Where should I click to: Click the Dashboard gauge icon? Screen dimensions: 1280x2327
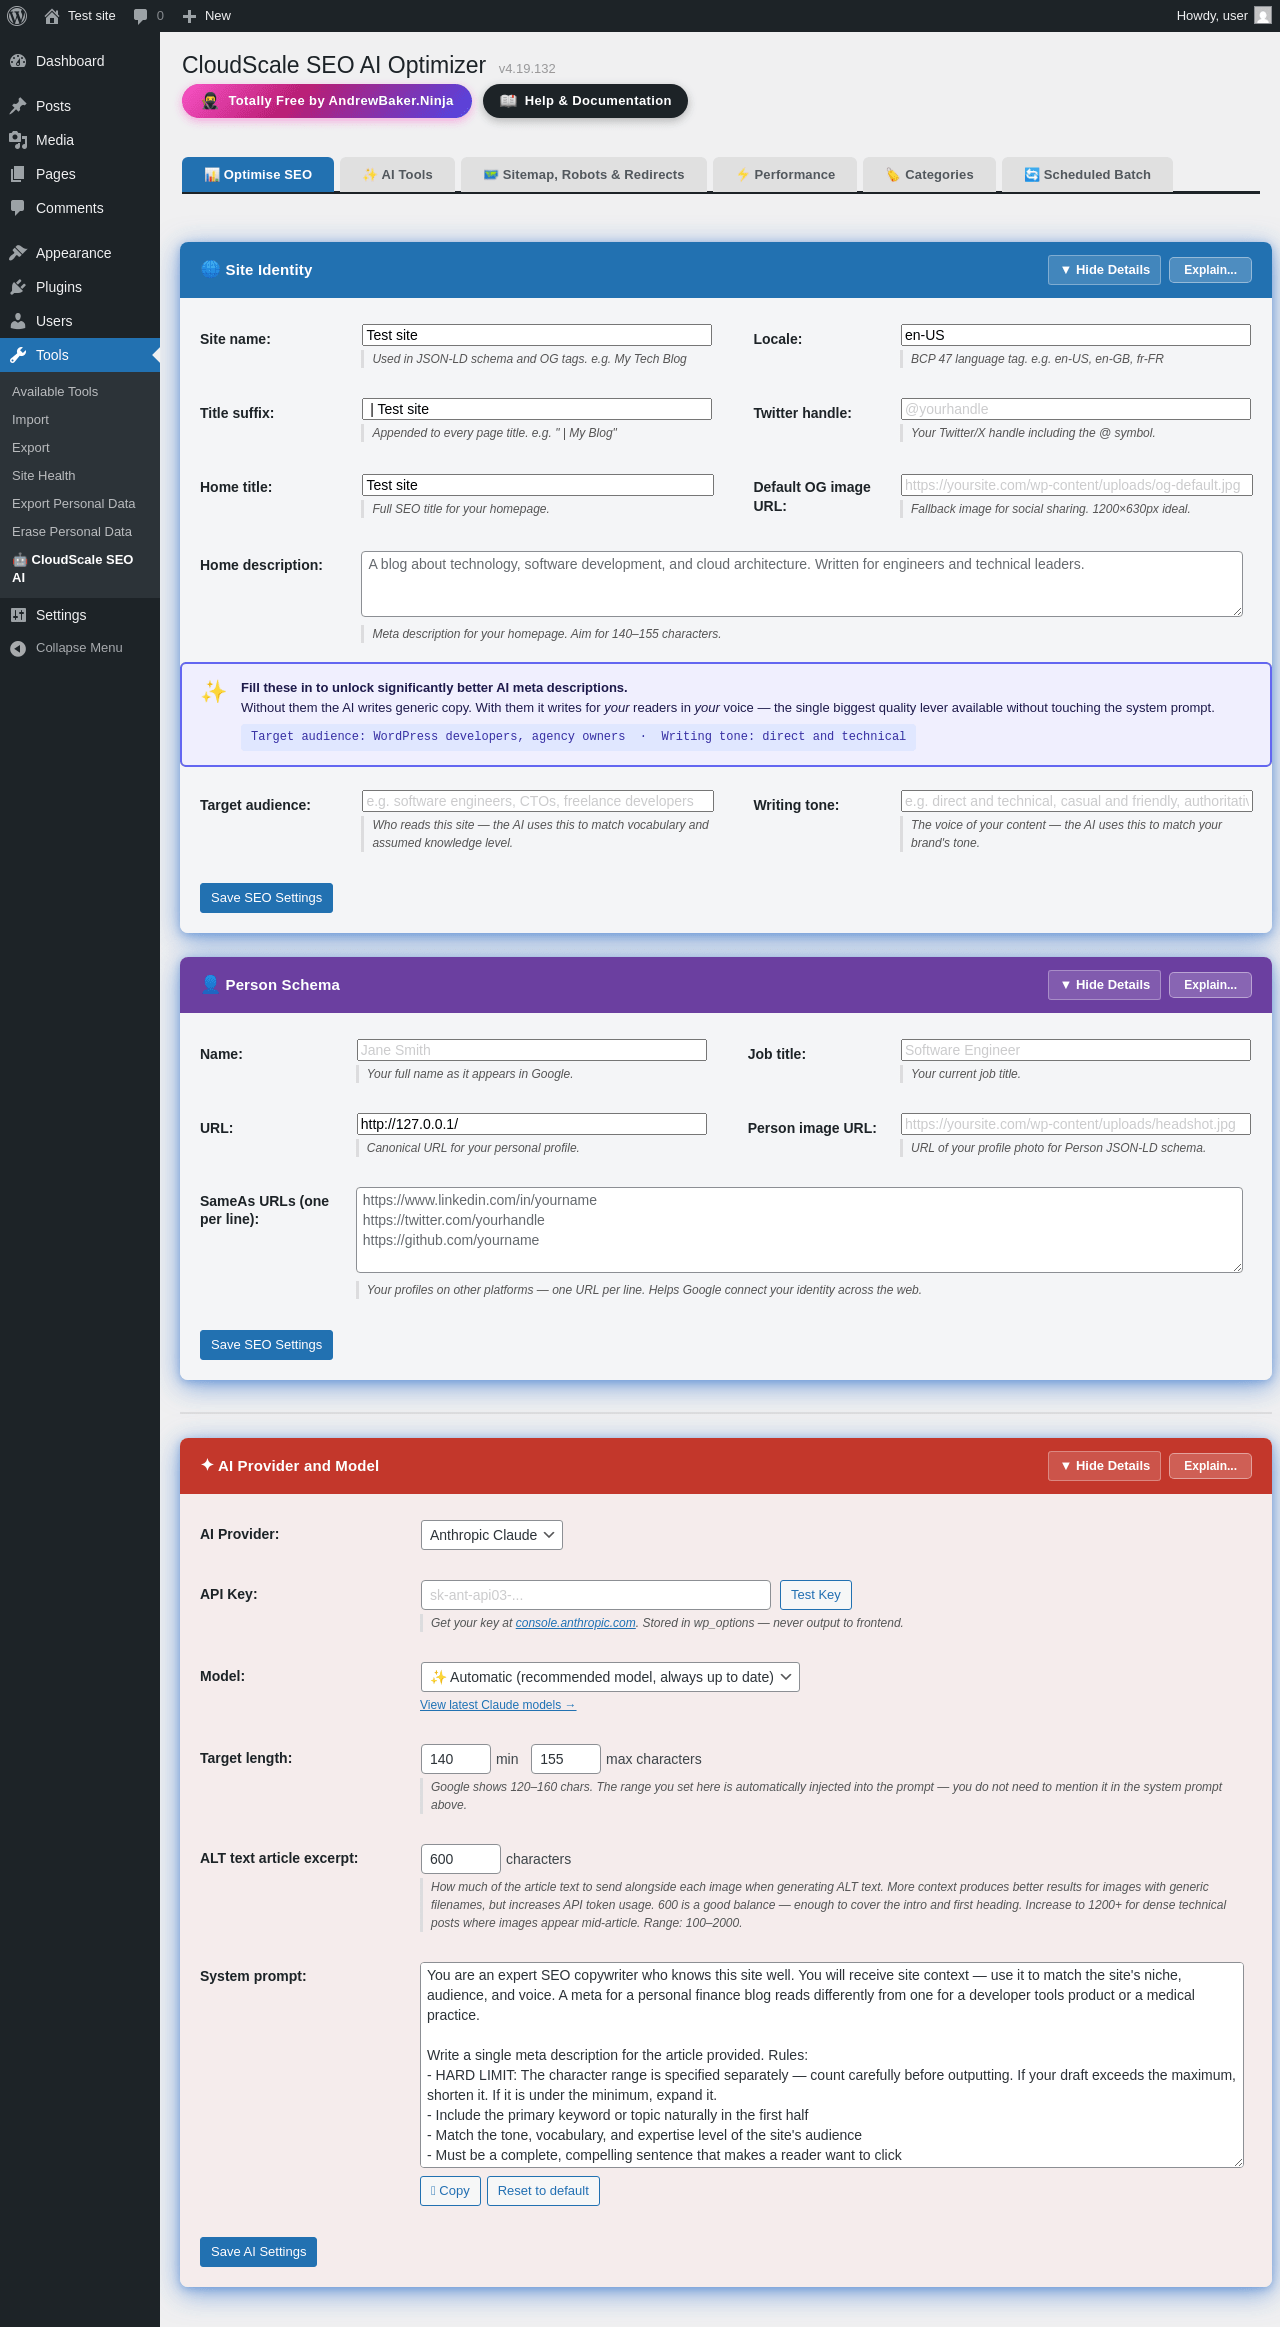coord(18,61)
